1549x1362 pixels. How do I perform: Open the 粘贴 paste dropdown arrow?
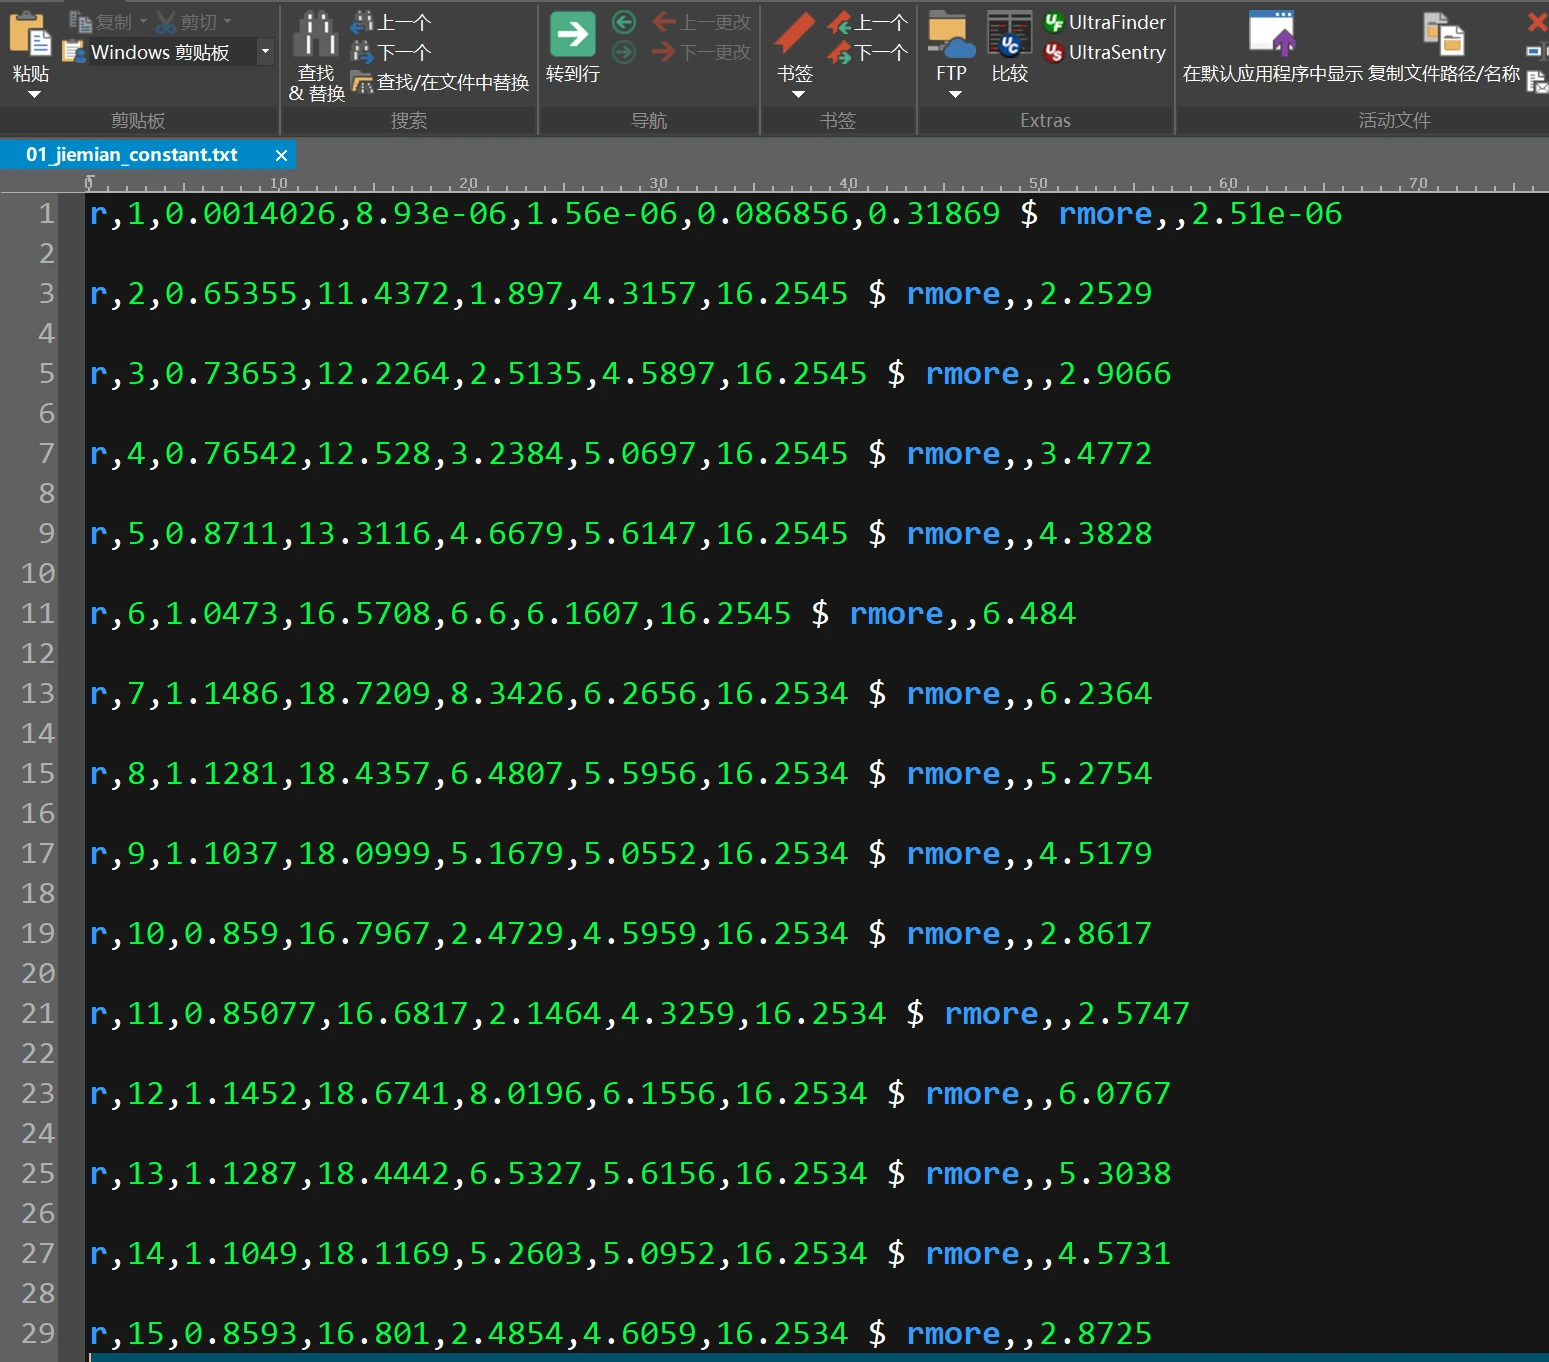[x=34, y=95]
